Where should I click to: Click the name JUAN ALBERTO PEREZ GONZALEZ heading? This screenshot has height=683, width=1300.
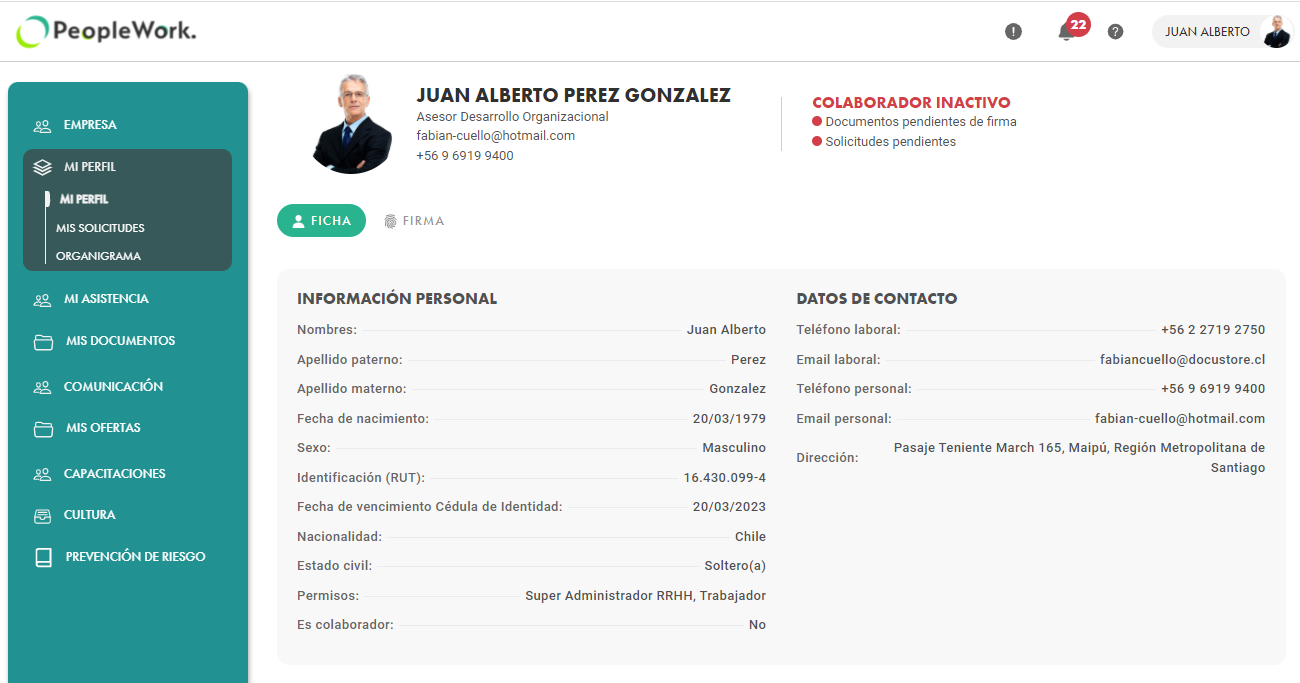(573, 95)
